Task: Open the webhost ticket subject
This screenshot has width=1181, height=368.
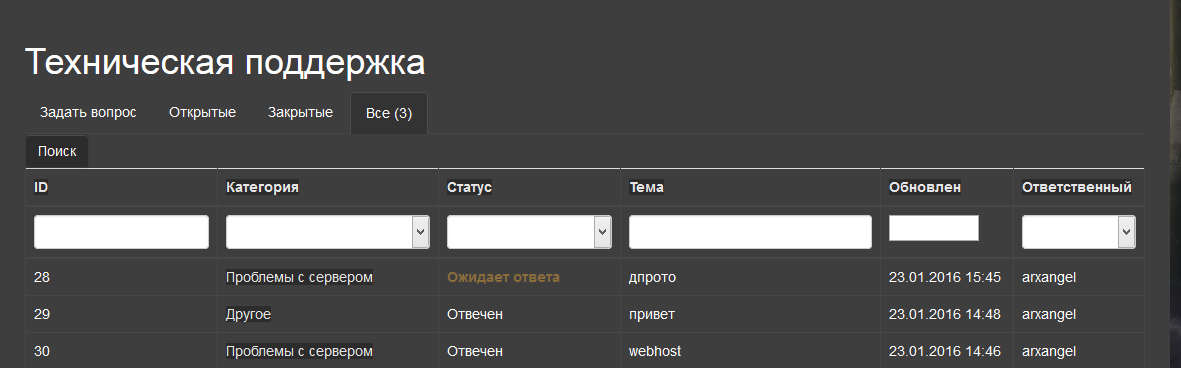Action: click(655, 351)
